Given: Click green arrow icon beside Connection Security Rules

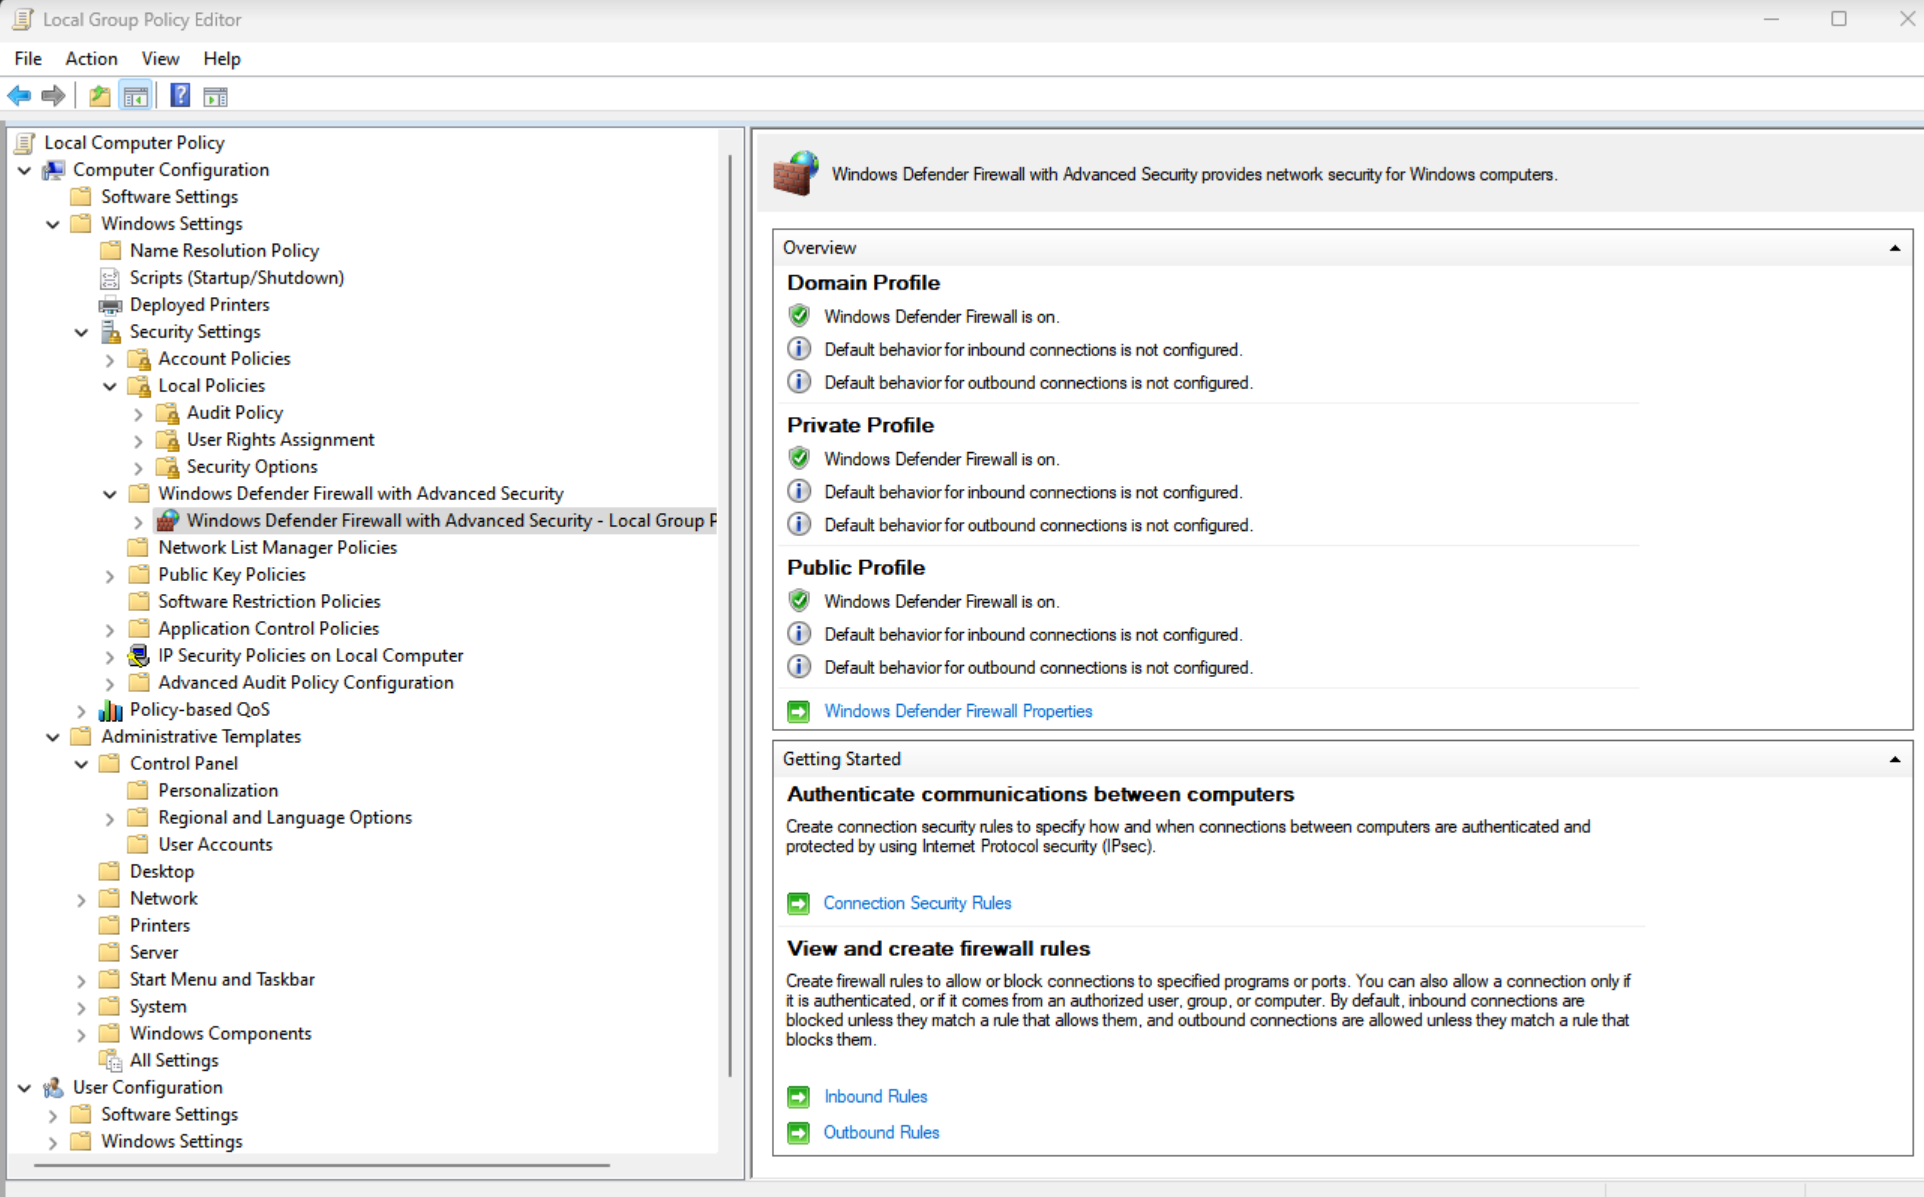Looking at the screenshot, I should tap(798, 903).
